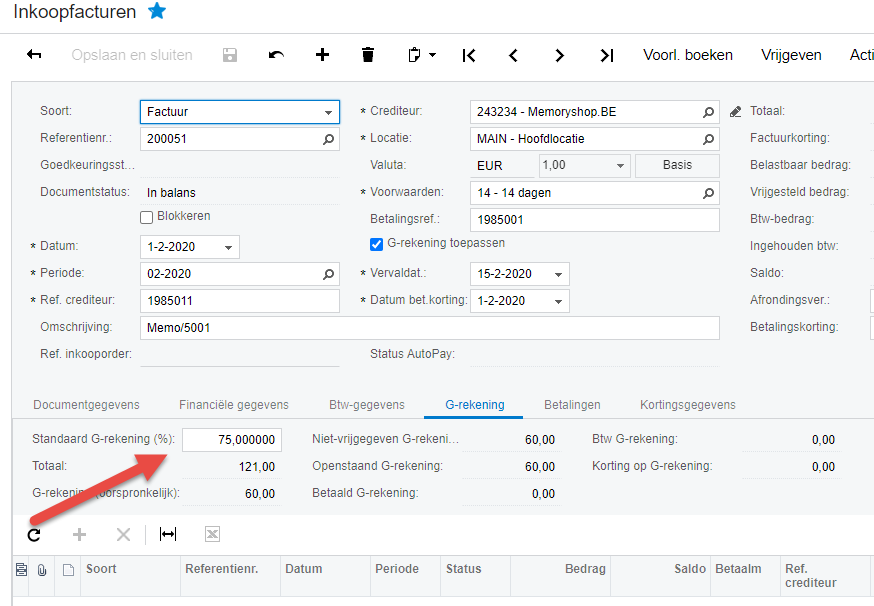Add a new invoice with the toolbar plus icon
Viewport: 874px width, 606px height.
coord(322,55)
